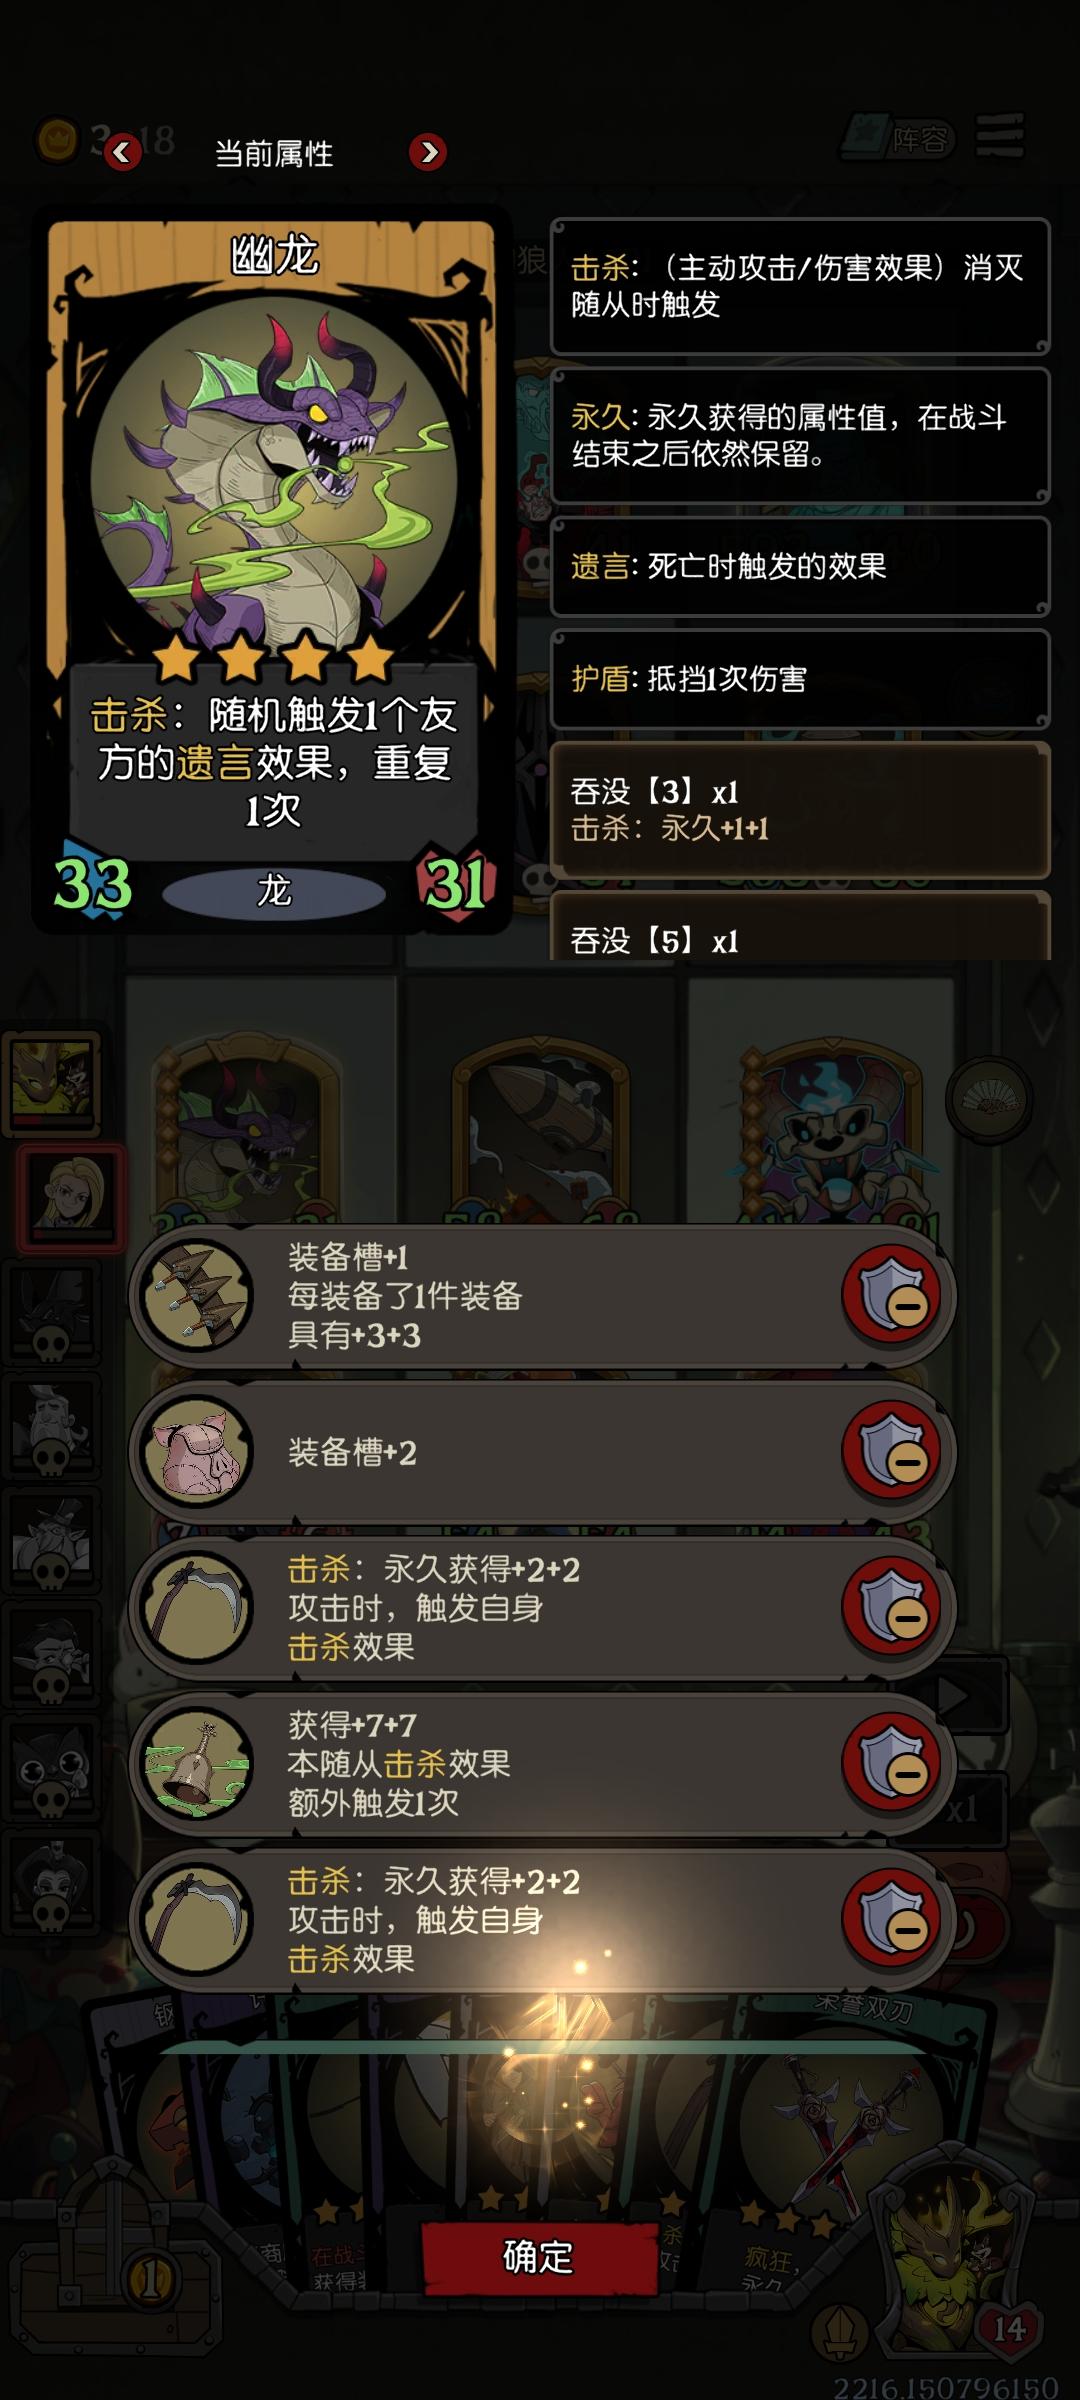Tap the pig head equipment icon
The width and height of the screenshot is (1080, 2400).
[x=197, y=1451]
